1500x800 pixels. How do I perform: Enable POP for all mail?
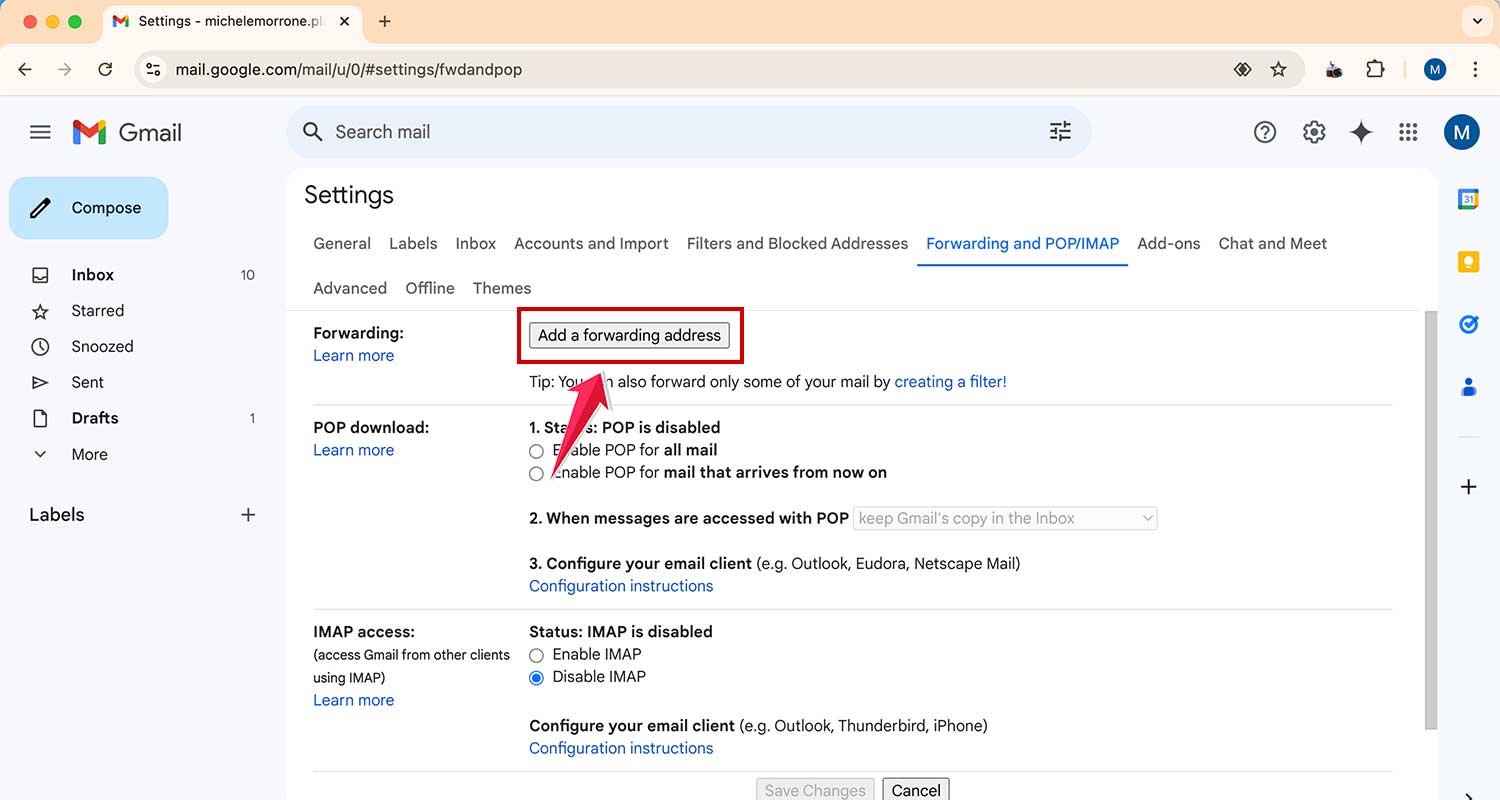tap(536, 451)
